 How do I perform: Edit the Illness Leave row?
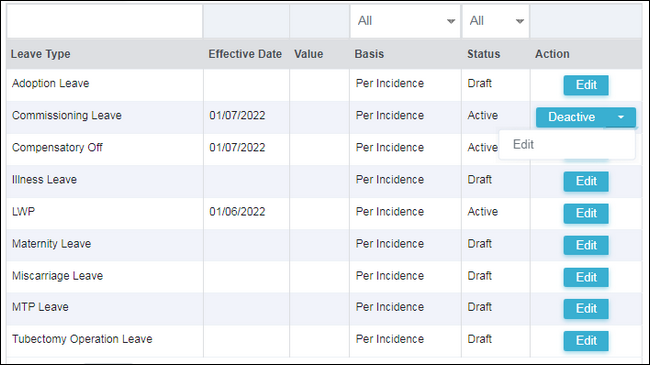(586, 181)
